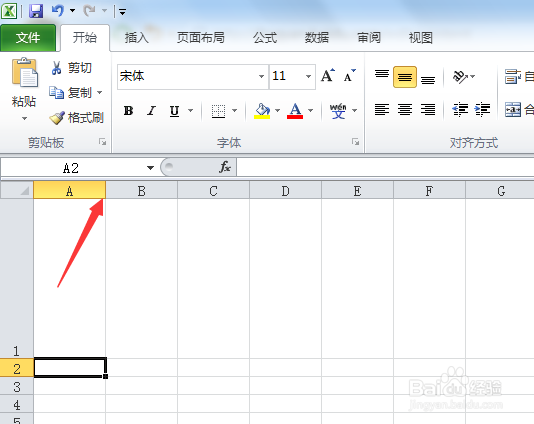Switch to the 开始 tab
The height and width of the screenshot is (424, 534).
click(85, 38)
